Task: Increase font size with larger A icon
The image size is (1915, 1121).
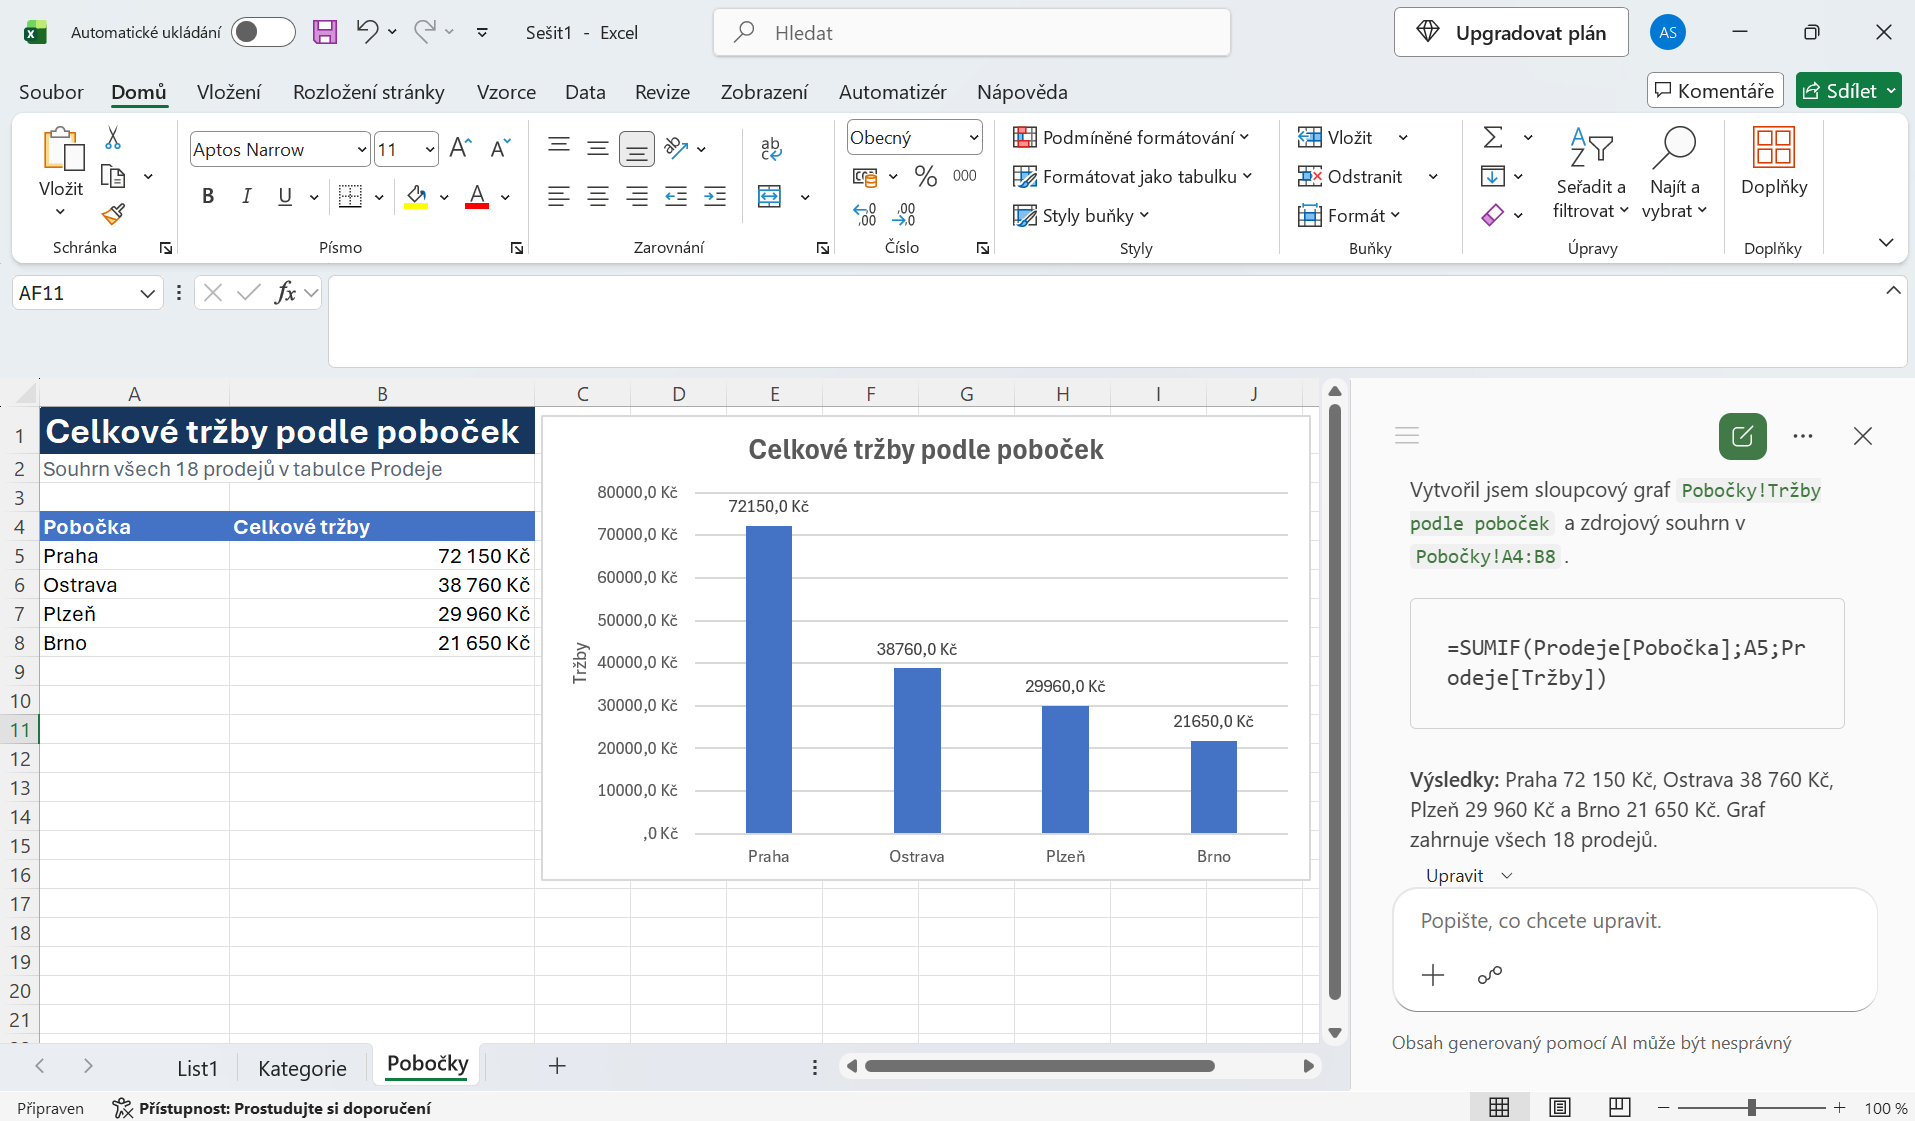Action: pyautogui.click(x=460, y=149)
